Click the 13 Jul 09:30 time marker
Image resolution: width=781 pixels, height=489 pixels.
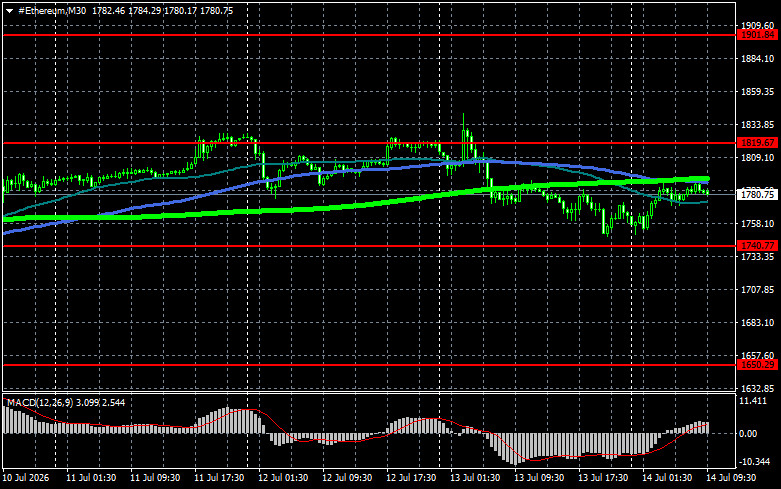pyautogui.click(x=539, y=478)
